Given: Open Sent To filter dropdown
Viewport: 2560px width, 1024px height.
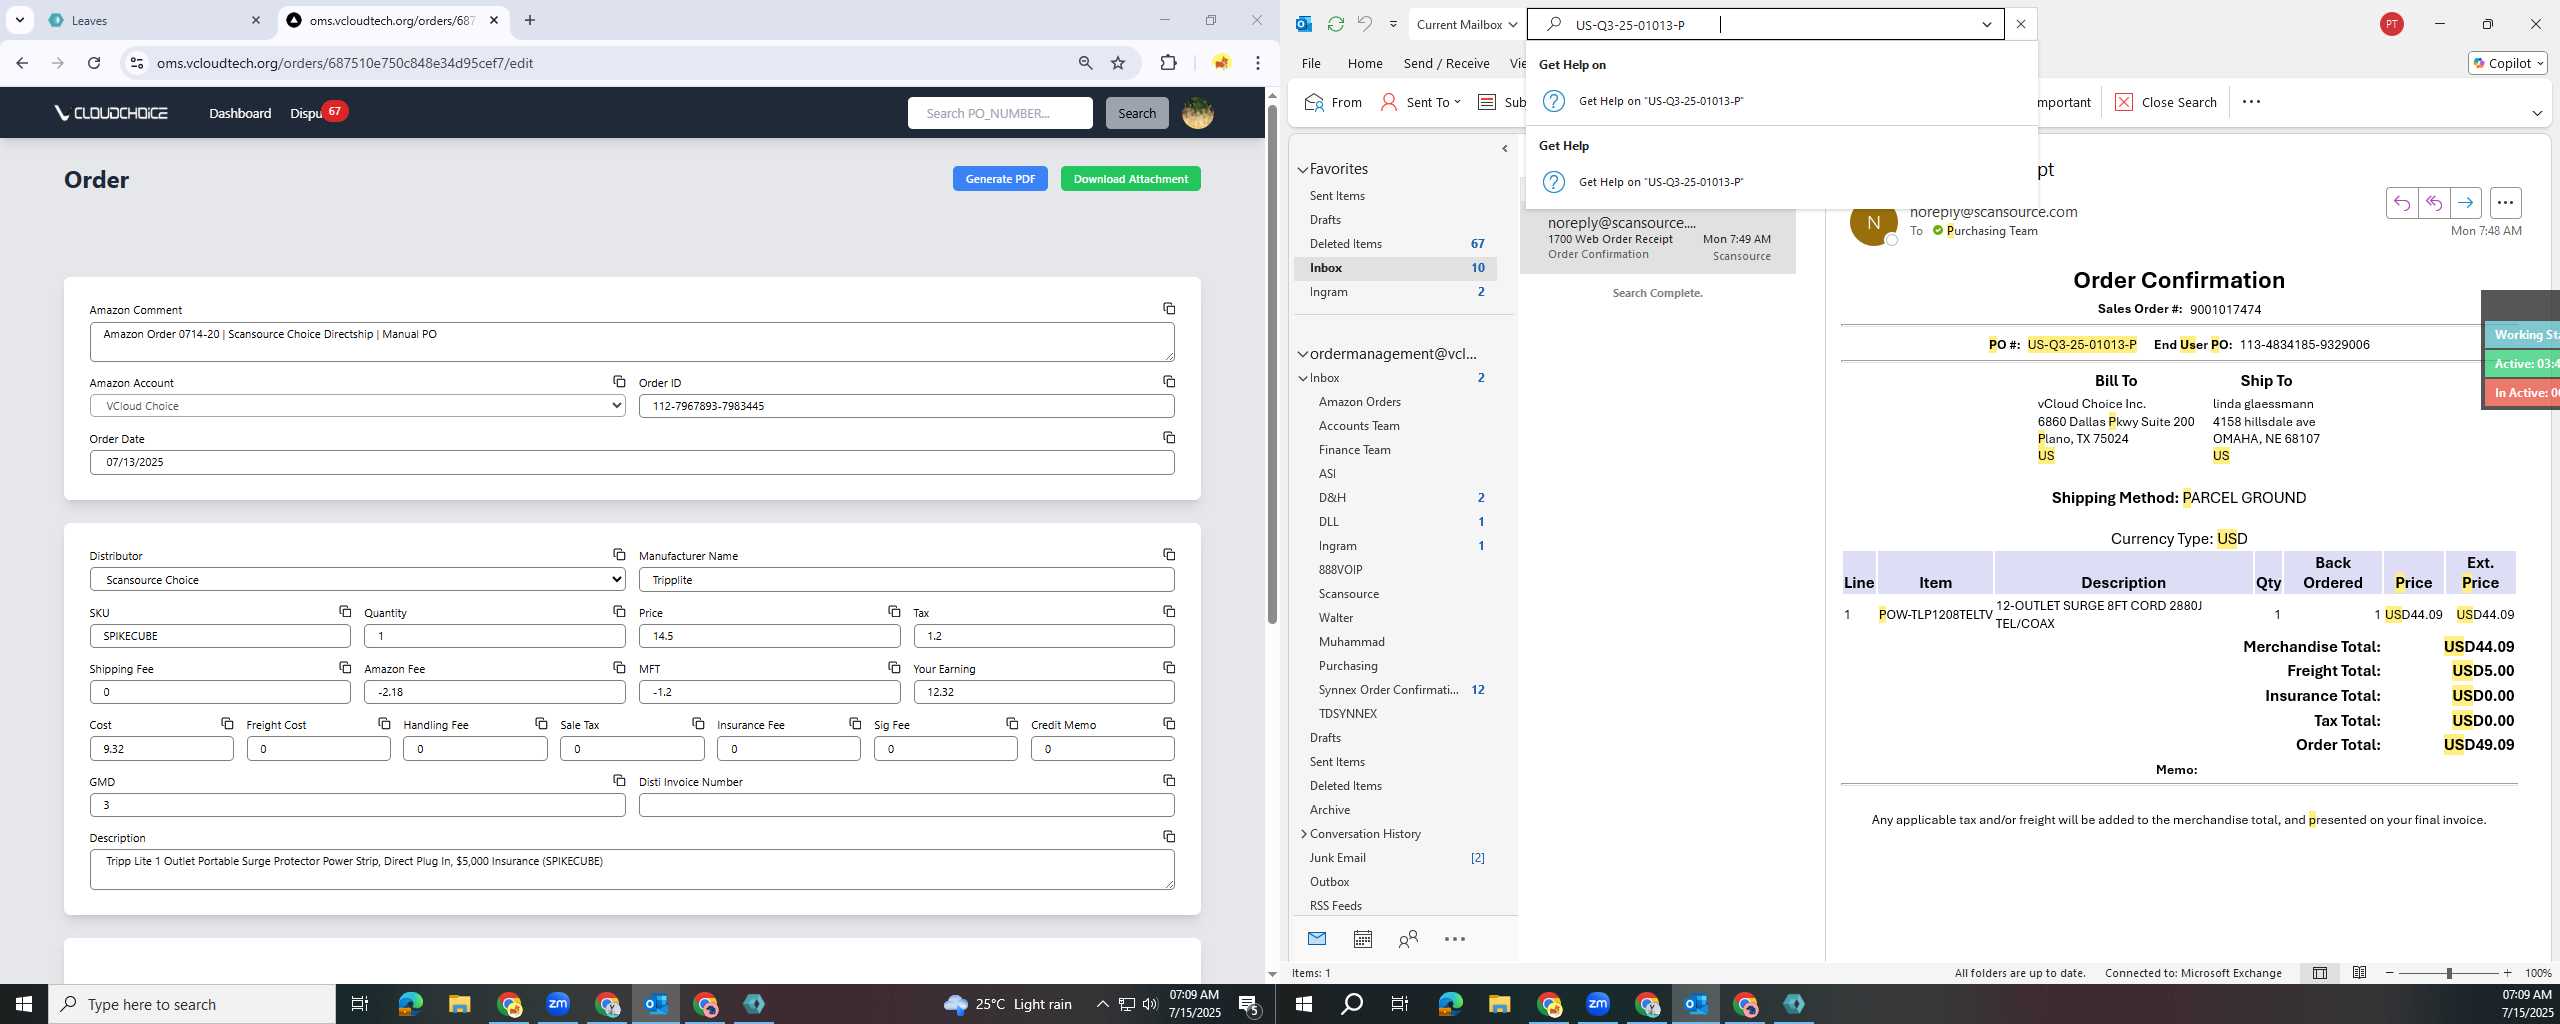Looking at the screenshot, I should tap(1421, 102).
